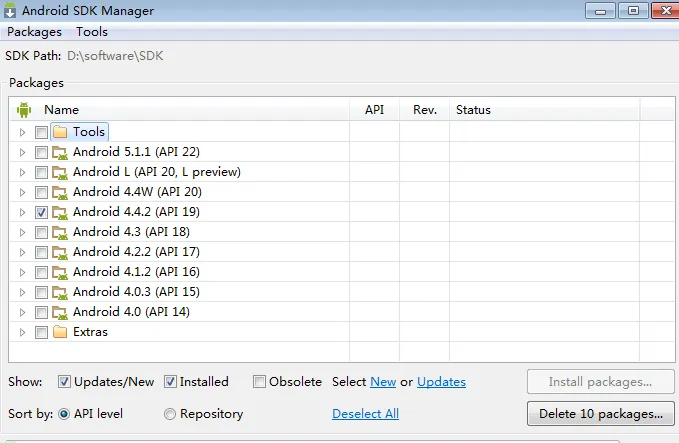679x443 pixels.
Task: Open the Packages menu
Action: click(34, 32)
